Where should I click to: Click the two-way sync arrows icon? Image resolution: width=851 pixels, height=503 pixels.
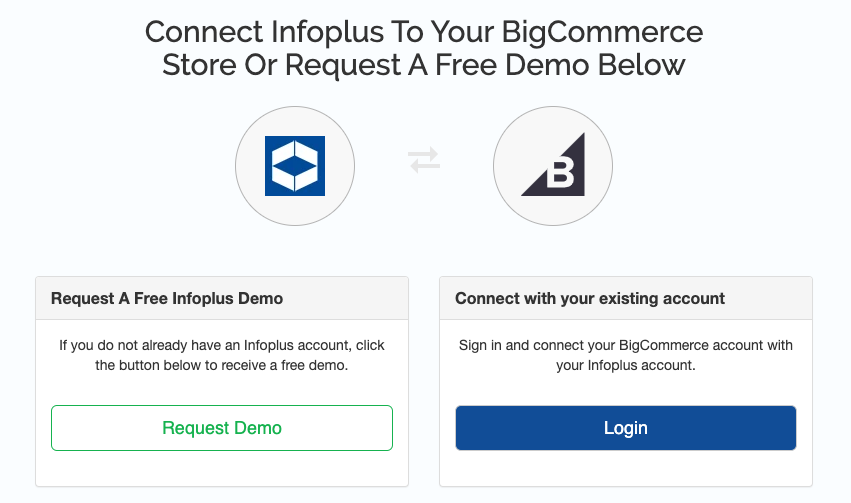[x=424, y=160]
